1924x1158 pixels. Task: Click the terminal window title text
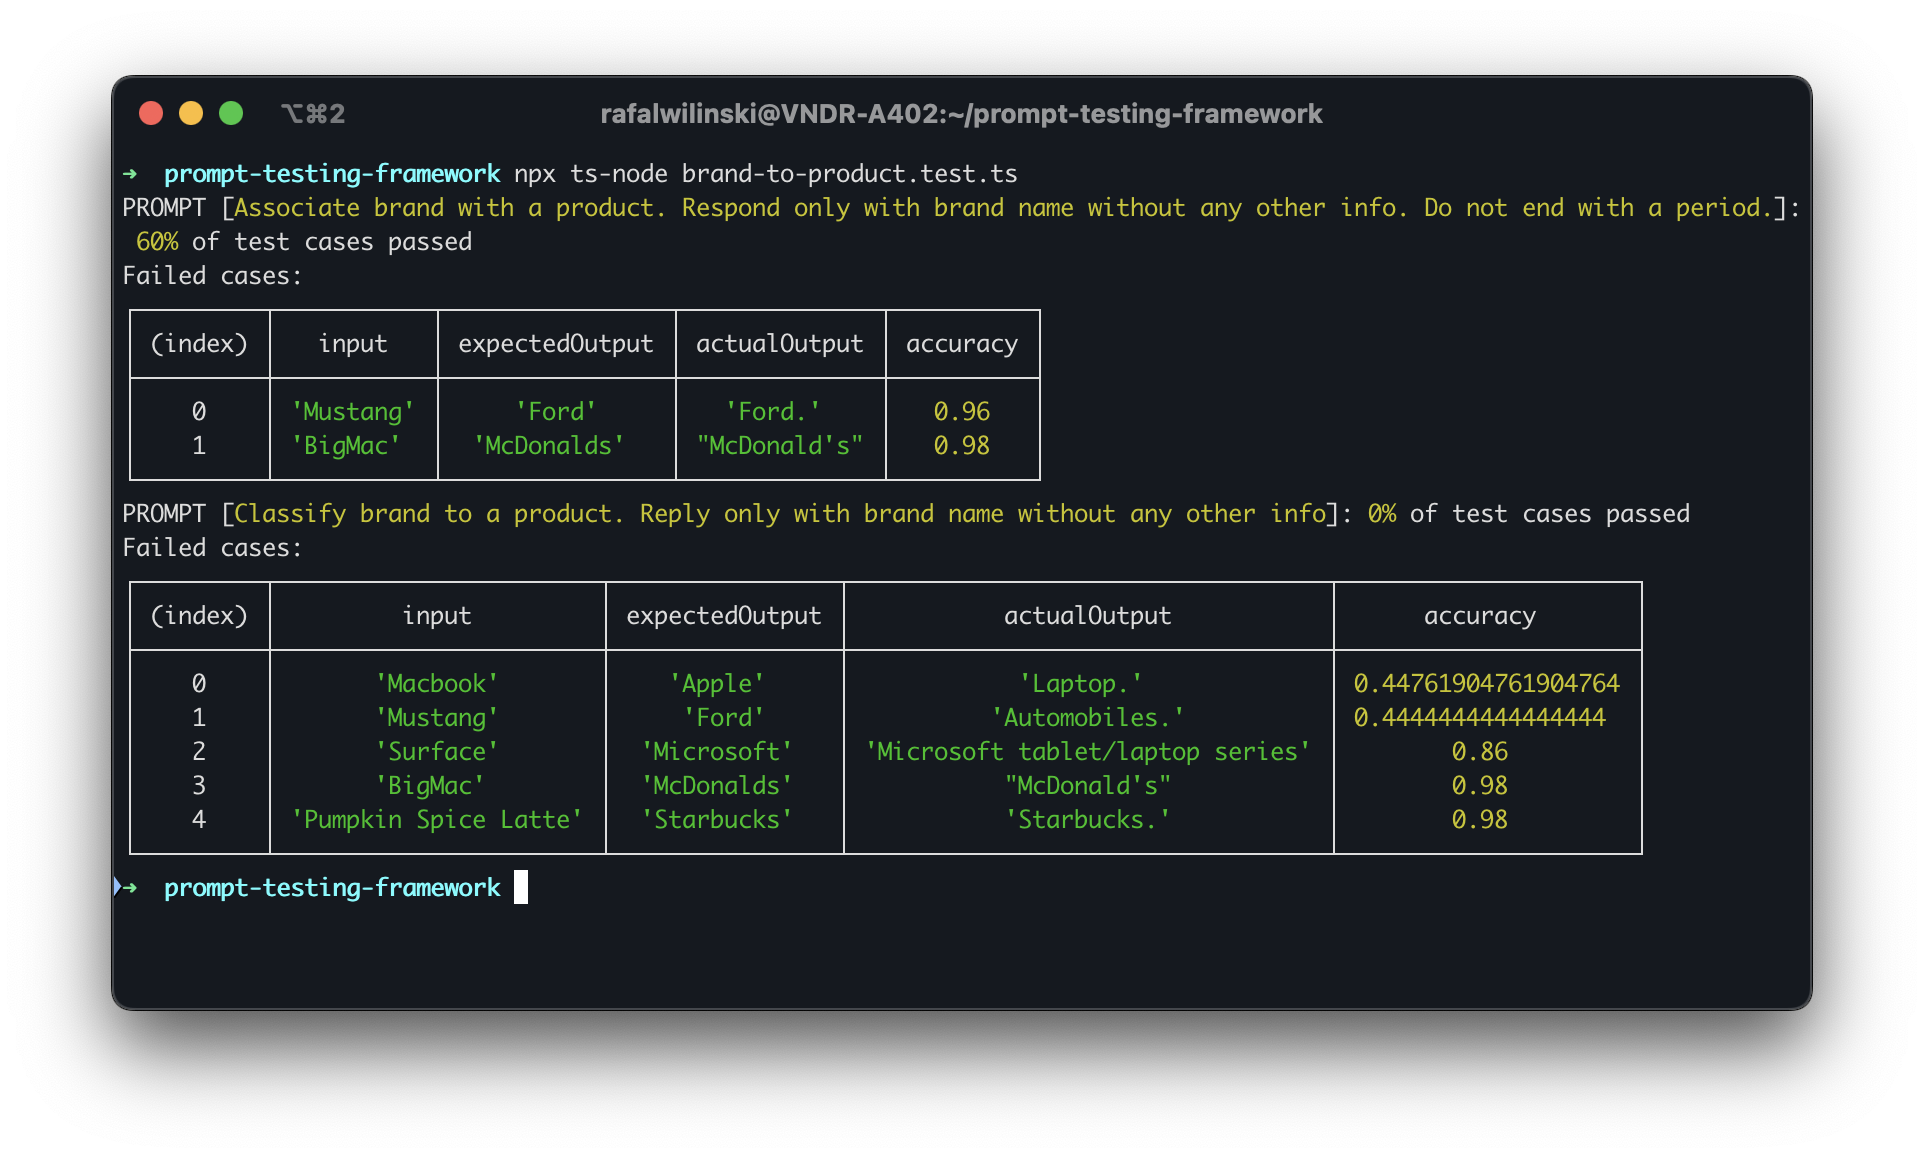[960, 114]
